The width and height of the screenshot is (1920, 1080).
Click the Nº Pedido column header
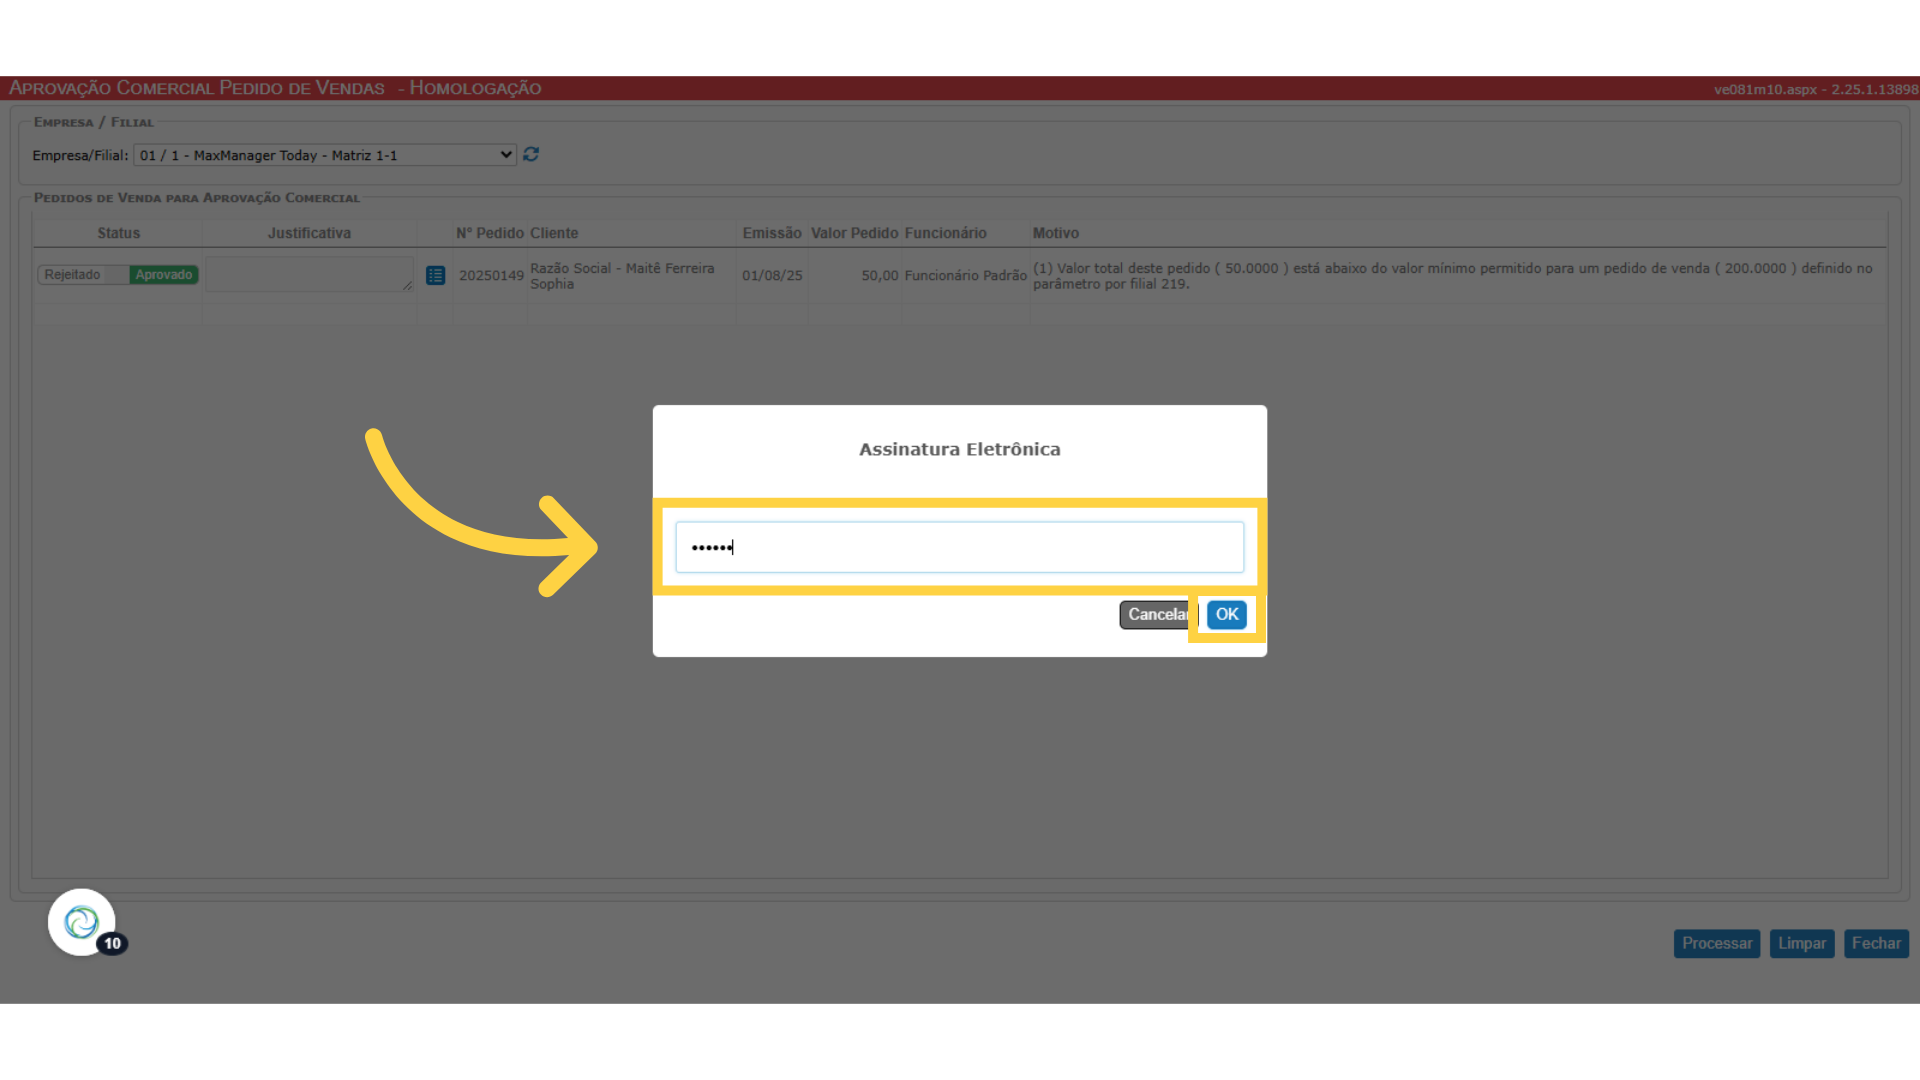point(490,233)
